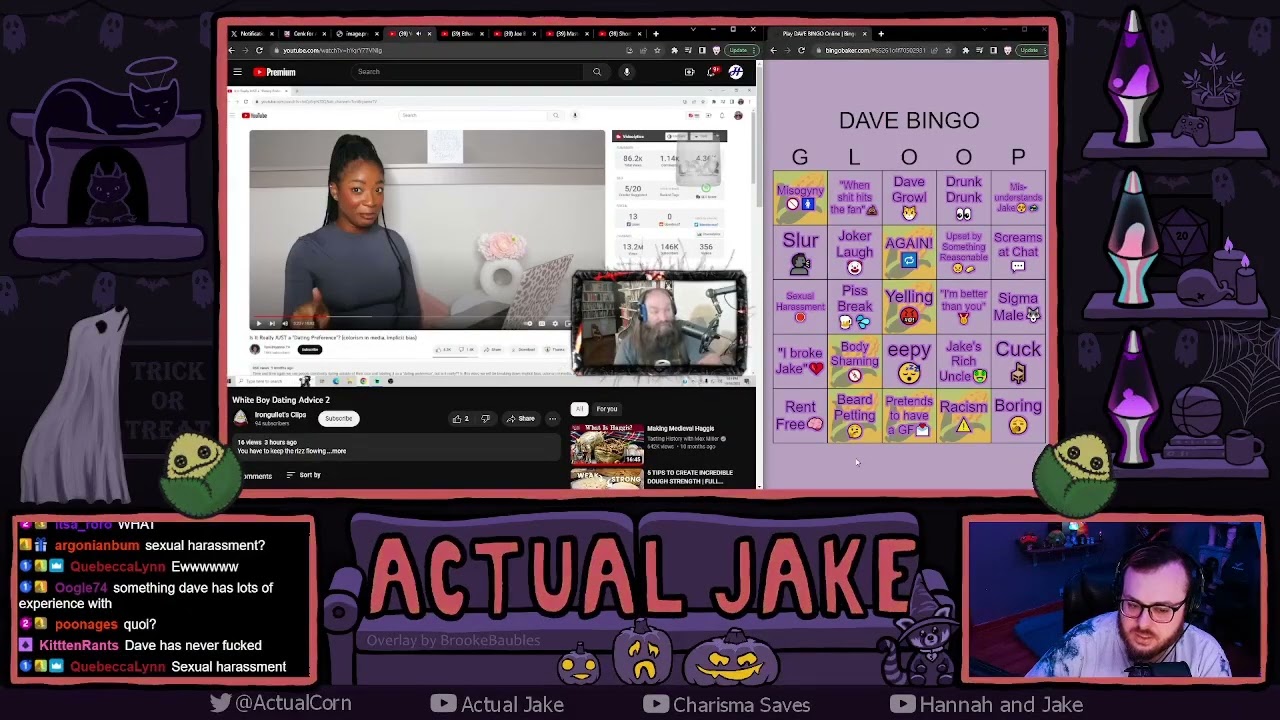Toggle the Slur bingo square

pyautogui.click(x=800, y=252)
